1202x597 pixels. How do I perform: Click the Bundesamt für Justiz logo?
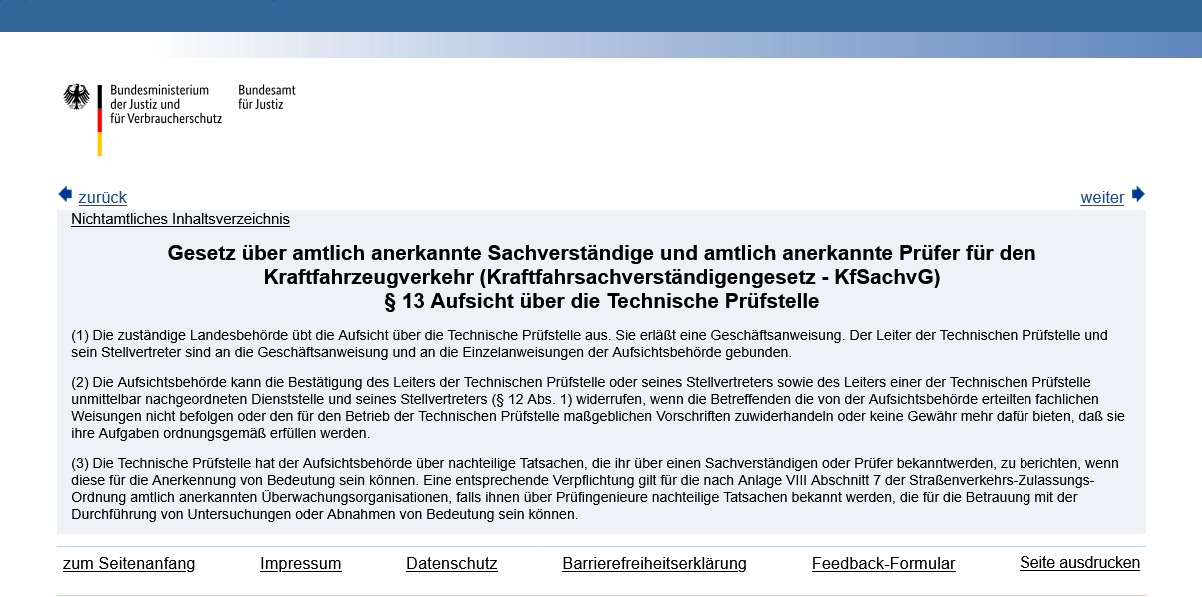pyautogui.click(x=265, y=95)
